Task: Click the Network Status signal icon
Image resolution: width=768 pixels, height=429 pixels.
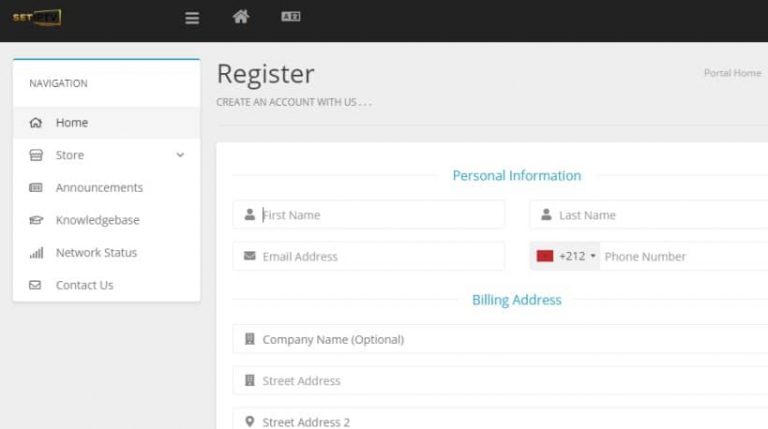Action: pyautogui.click(x=36, y=253)
